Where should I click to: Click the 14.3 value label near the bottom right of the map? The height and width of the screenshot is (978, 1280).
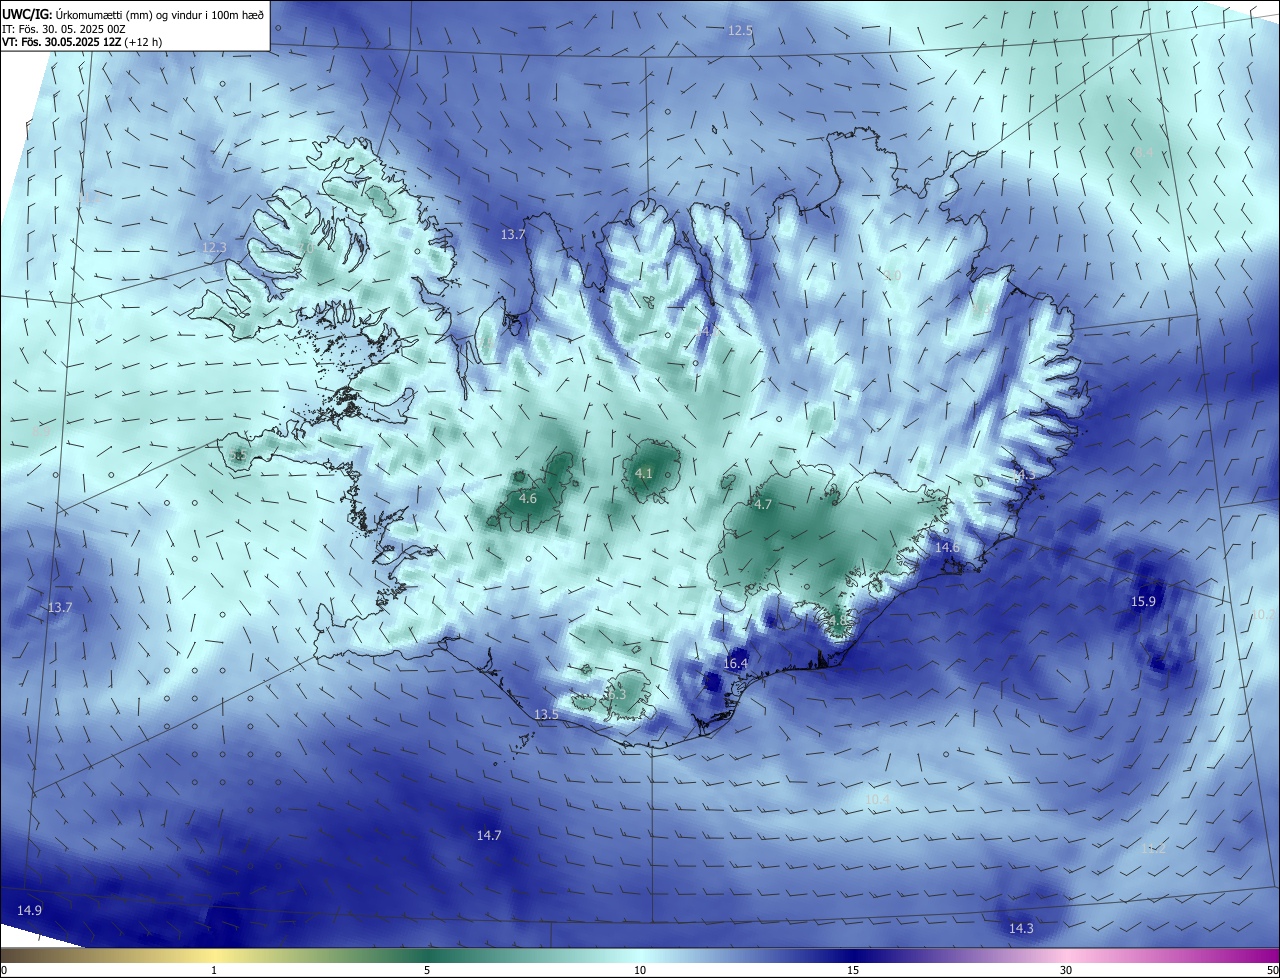tap(1021, 928)
